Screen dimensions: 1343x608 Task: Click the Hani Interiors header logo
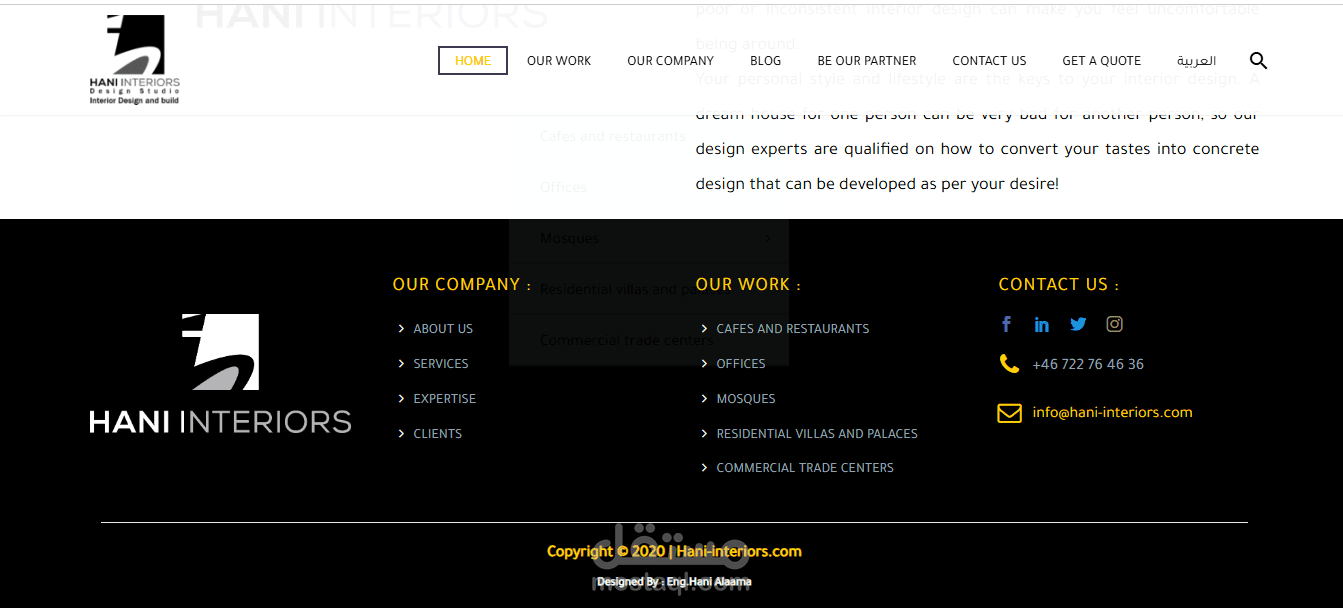[x=135, y=60]
